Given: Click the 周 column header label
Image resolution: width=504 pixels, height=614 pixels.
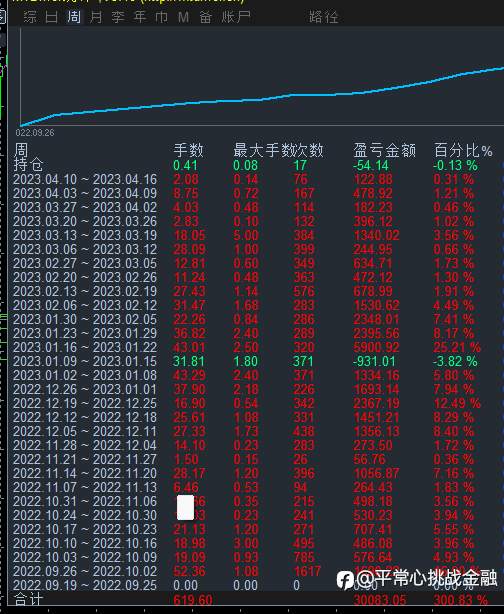Looking at the screenshot, I should click(x=21, y=149).
